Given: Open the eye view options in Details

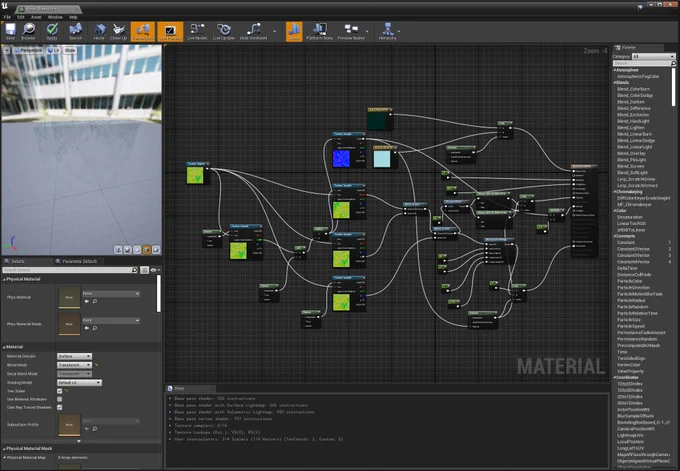Looking at the screenshot, I should 154,270.
